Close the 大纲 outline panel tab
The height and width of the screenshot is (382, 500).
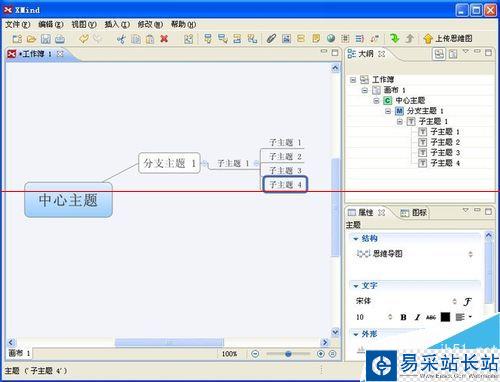382,54
